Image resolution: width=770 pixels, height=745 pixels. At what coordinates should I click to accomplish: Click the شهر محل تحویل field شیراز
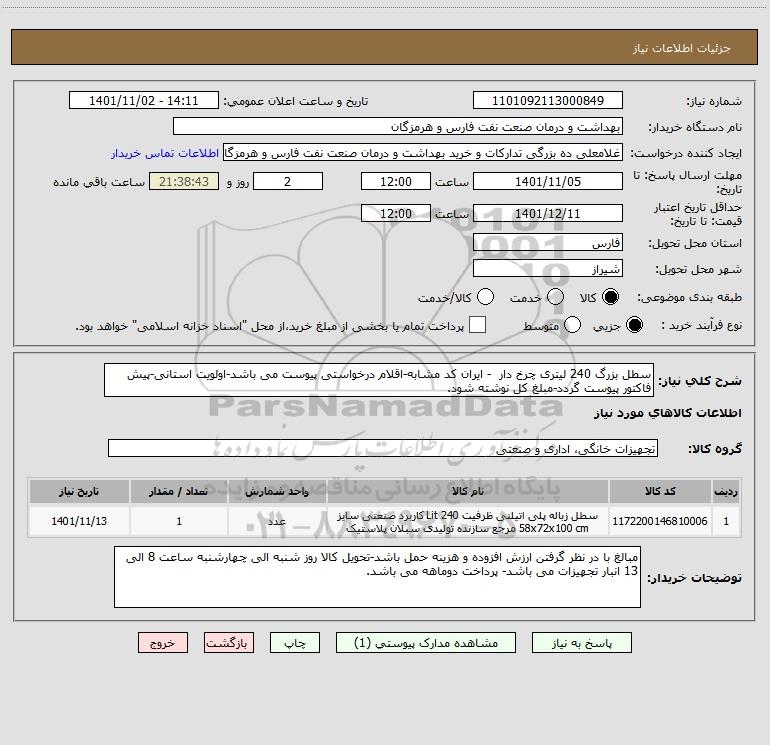pos(548,269)
